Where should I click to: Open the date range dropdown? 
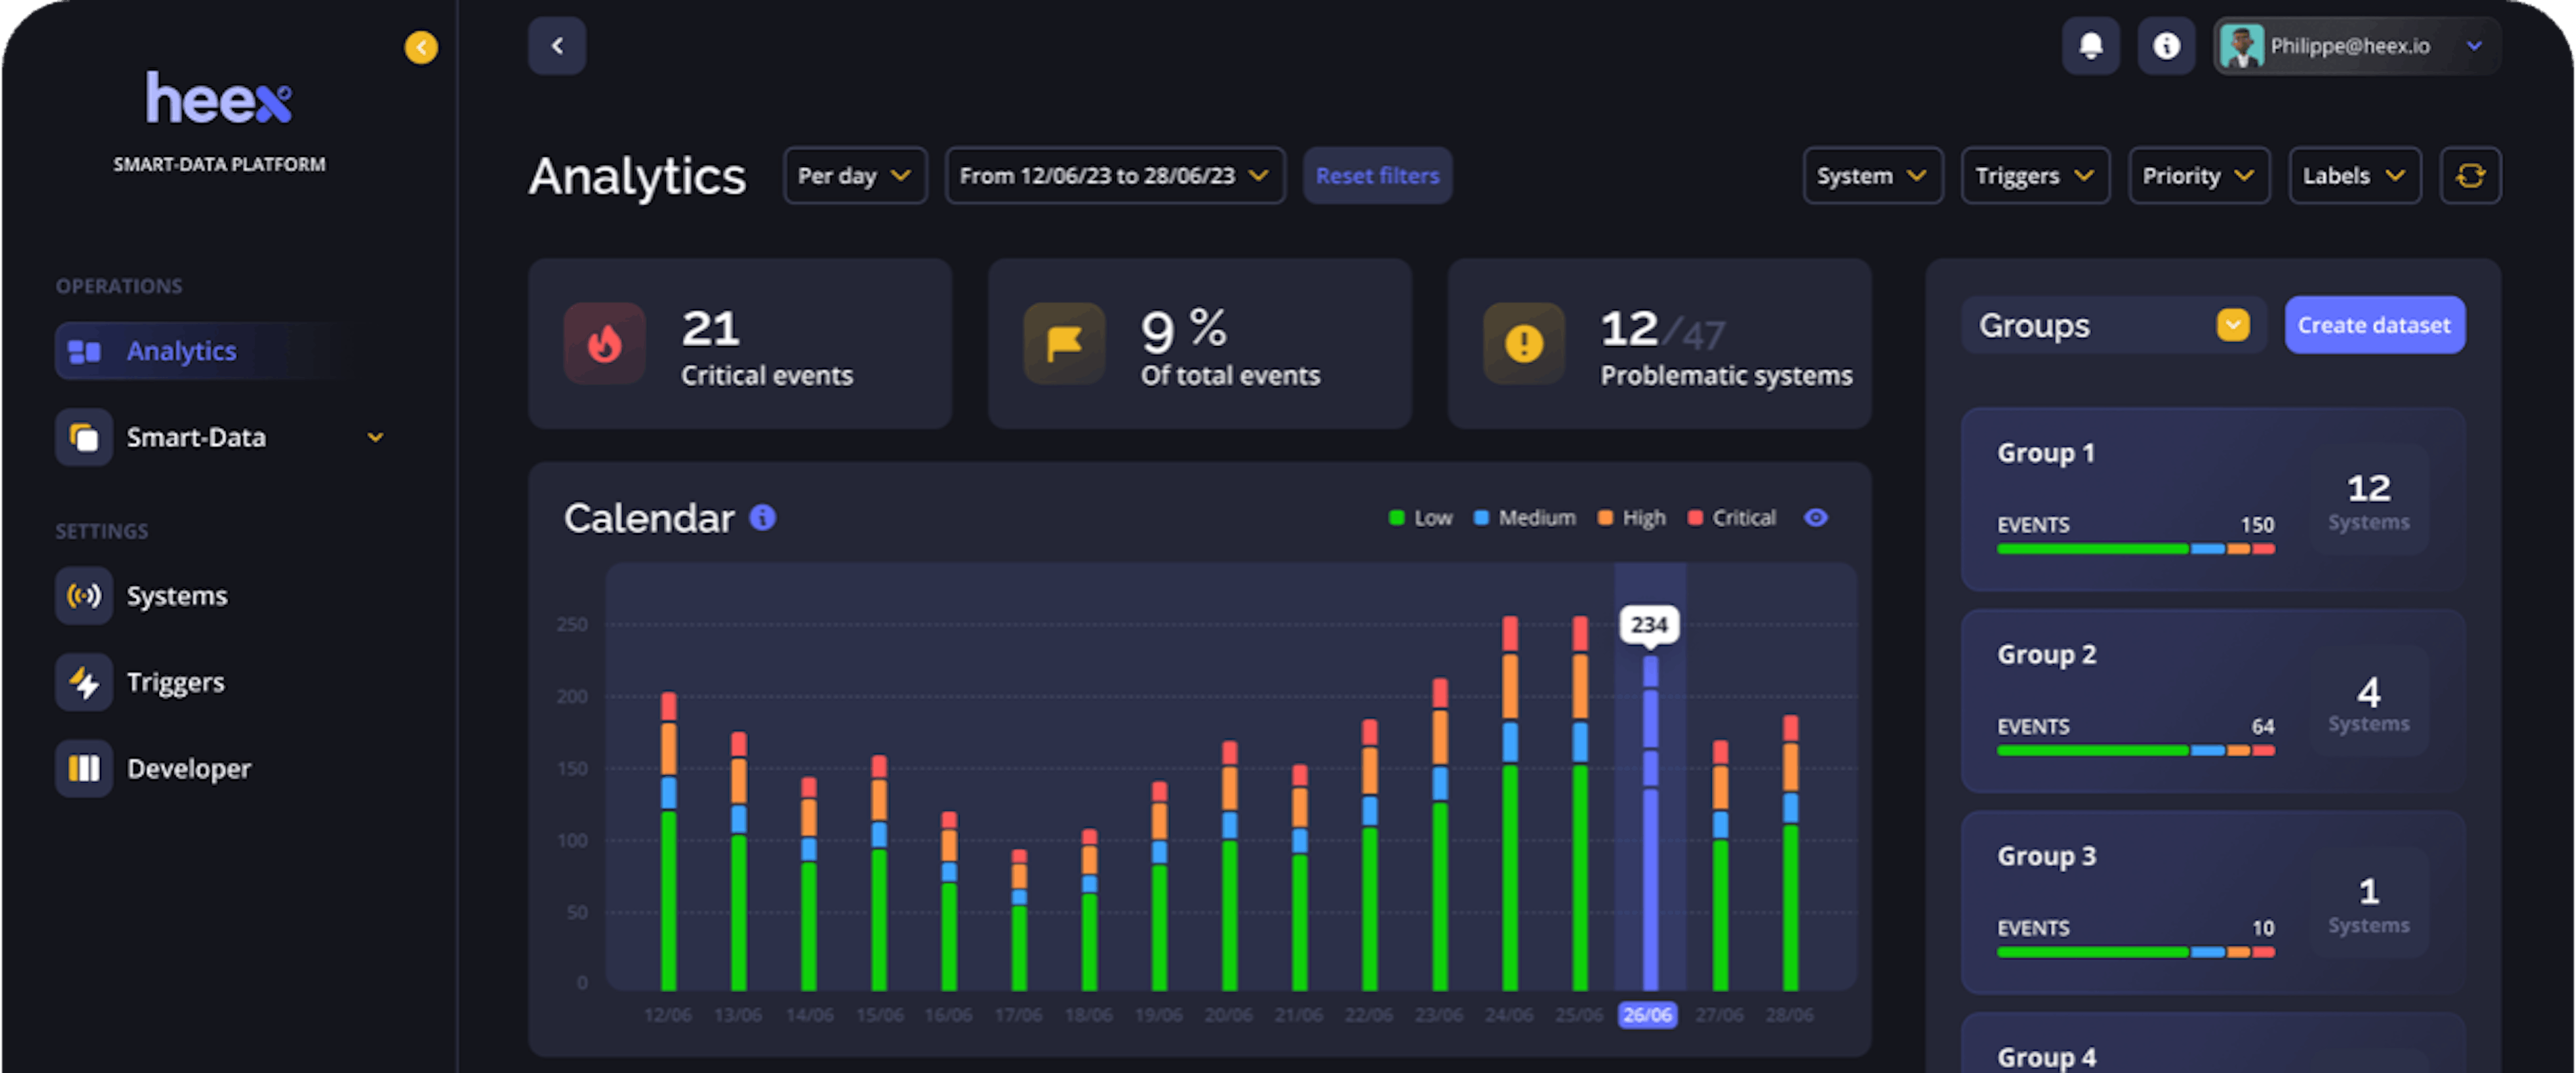pyautogui.click(x=1115, y=176)
